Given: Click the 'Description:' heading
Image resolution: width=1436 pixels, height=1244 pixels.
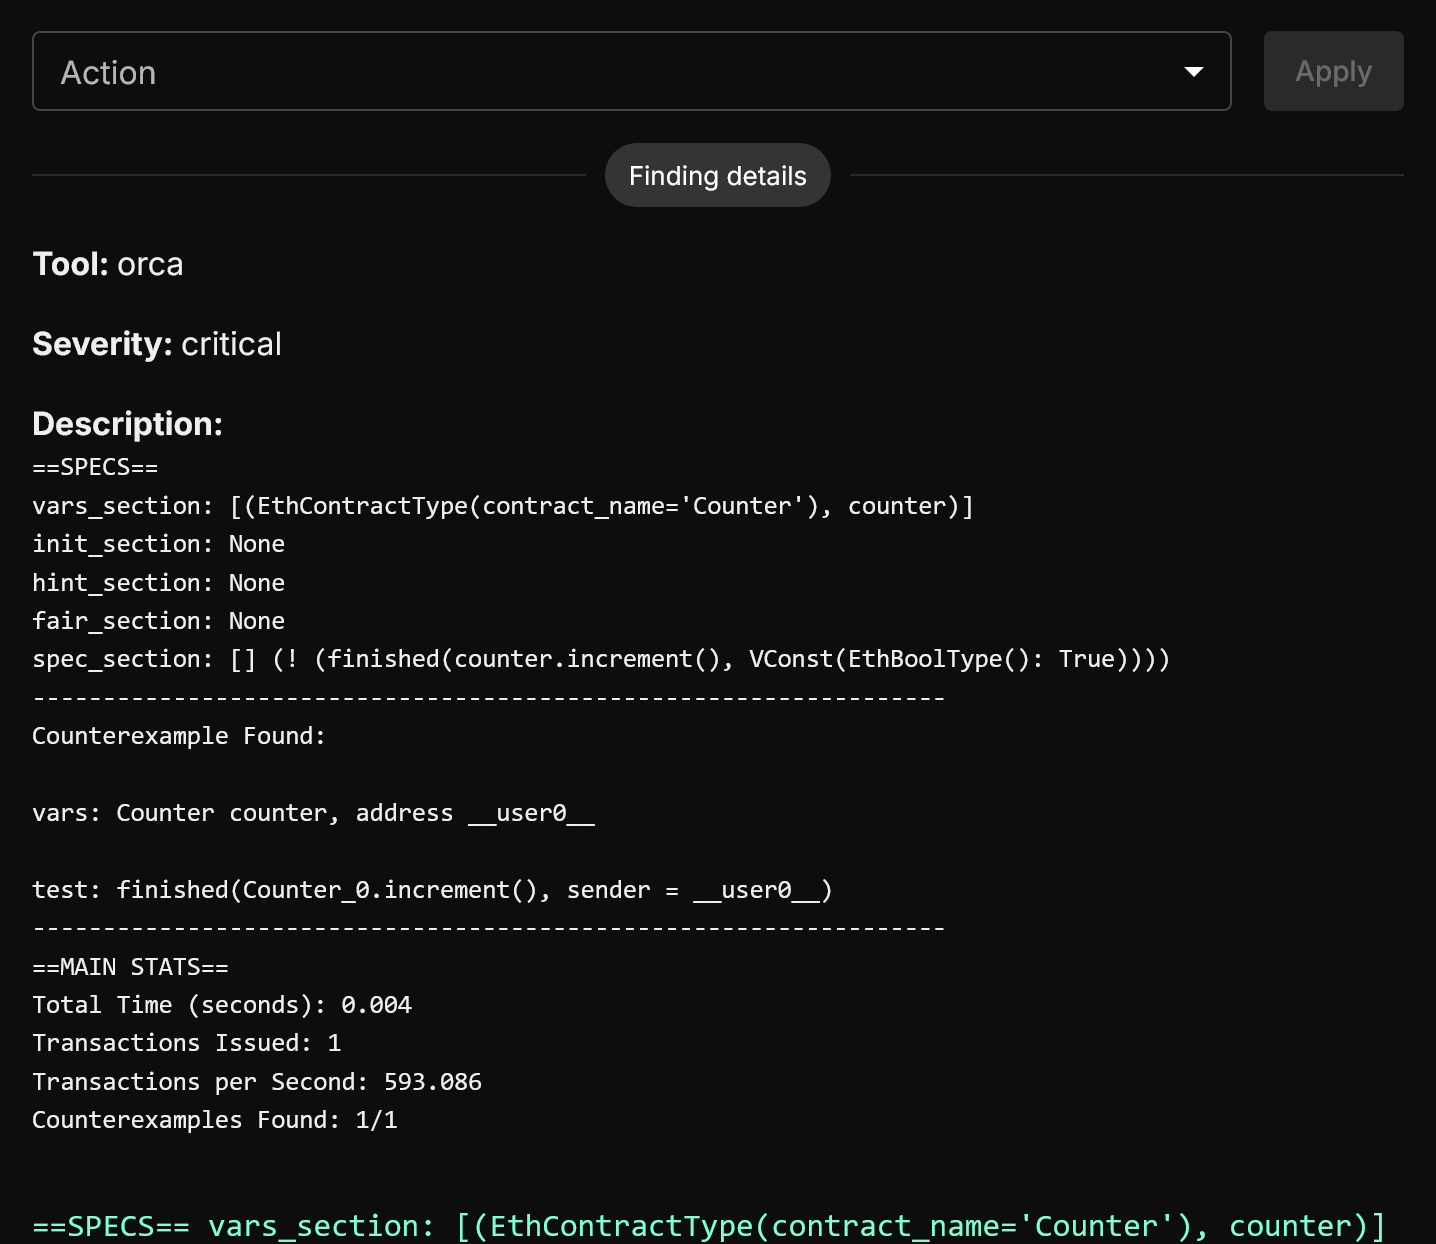Looking at the screenshot, I should (127, 424).
